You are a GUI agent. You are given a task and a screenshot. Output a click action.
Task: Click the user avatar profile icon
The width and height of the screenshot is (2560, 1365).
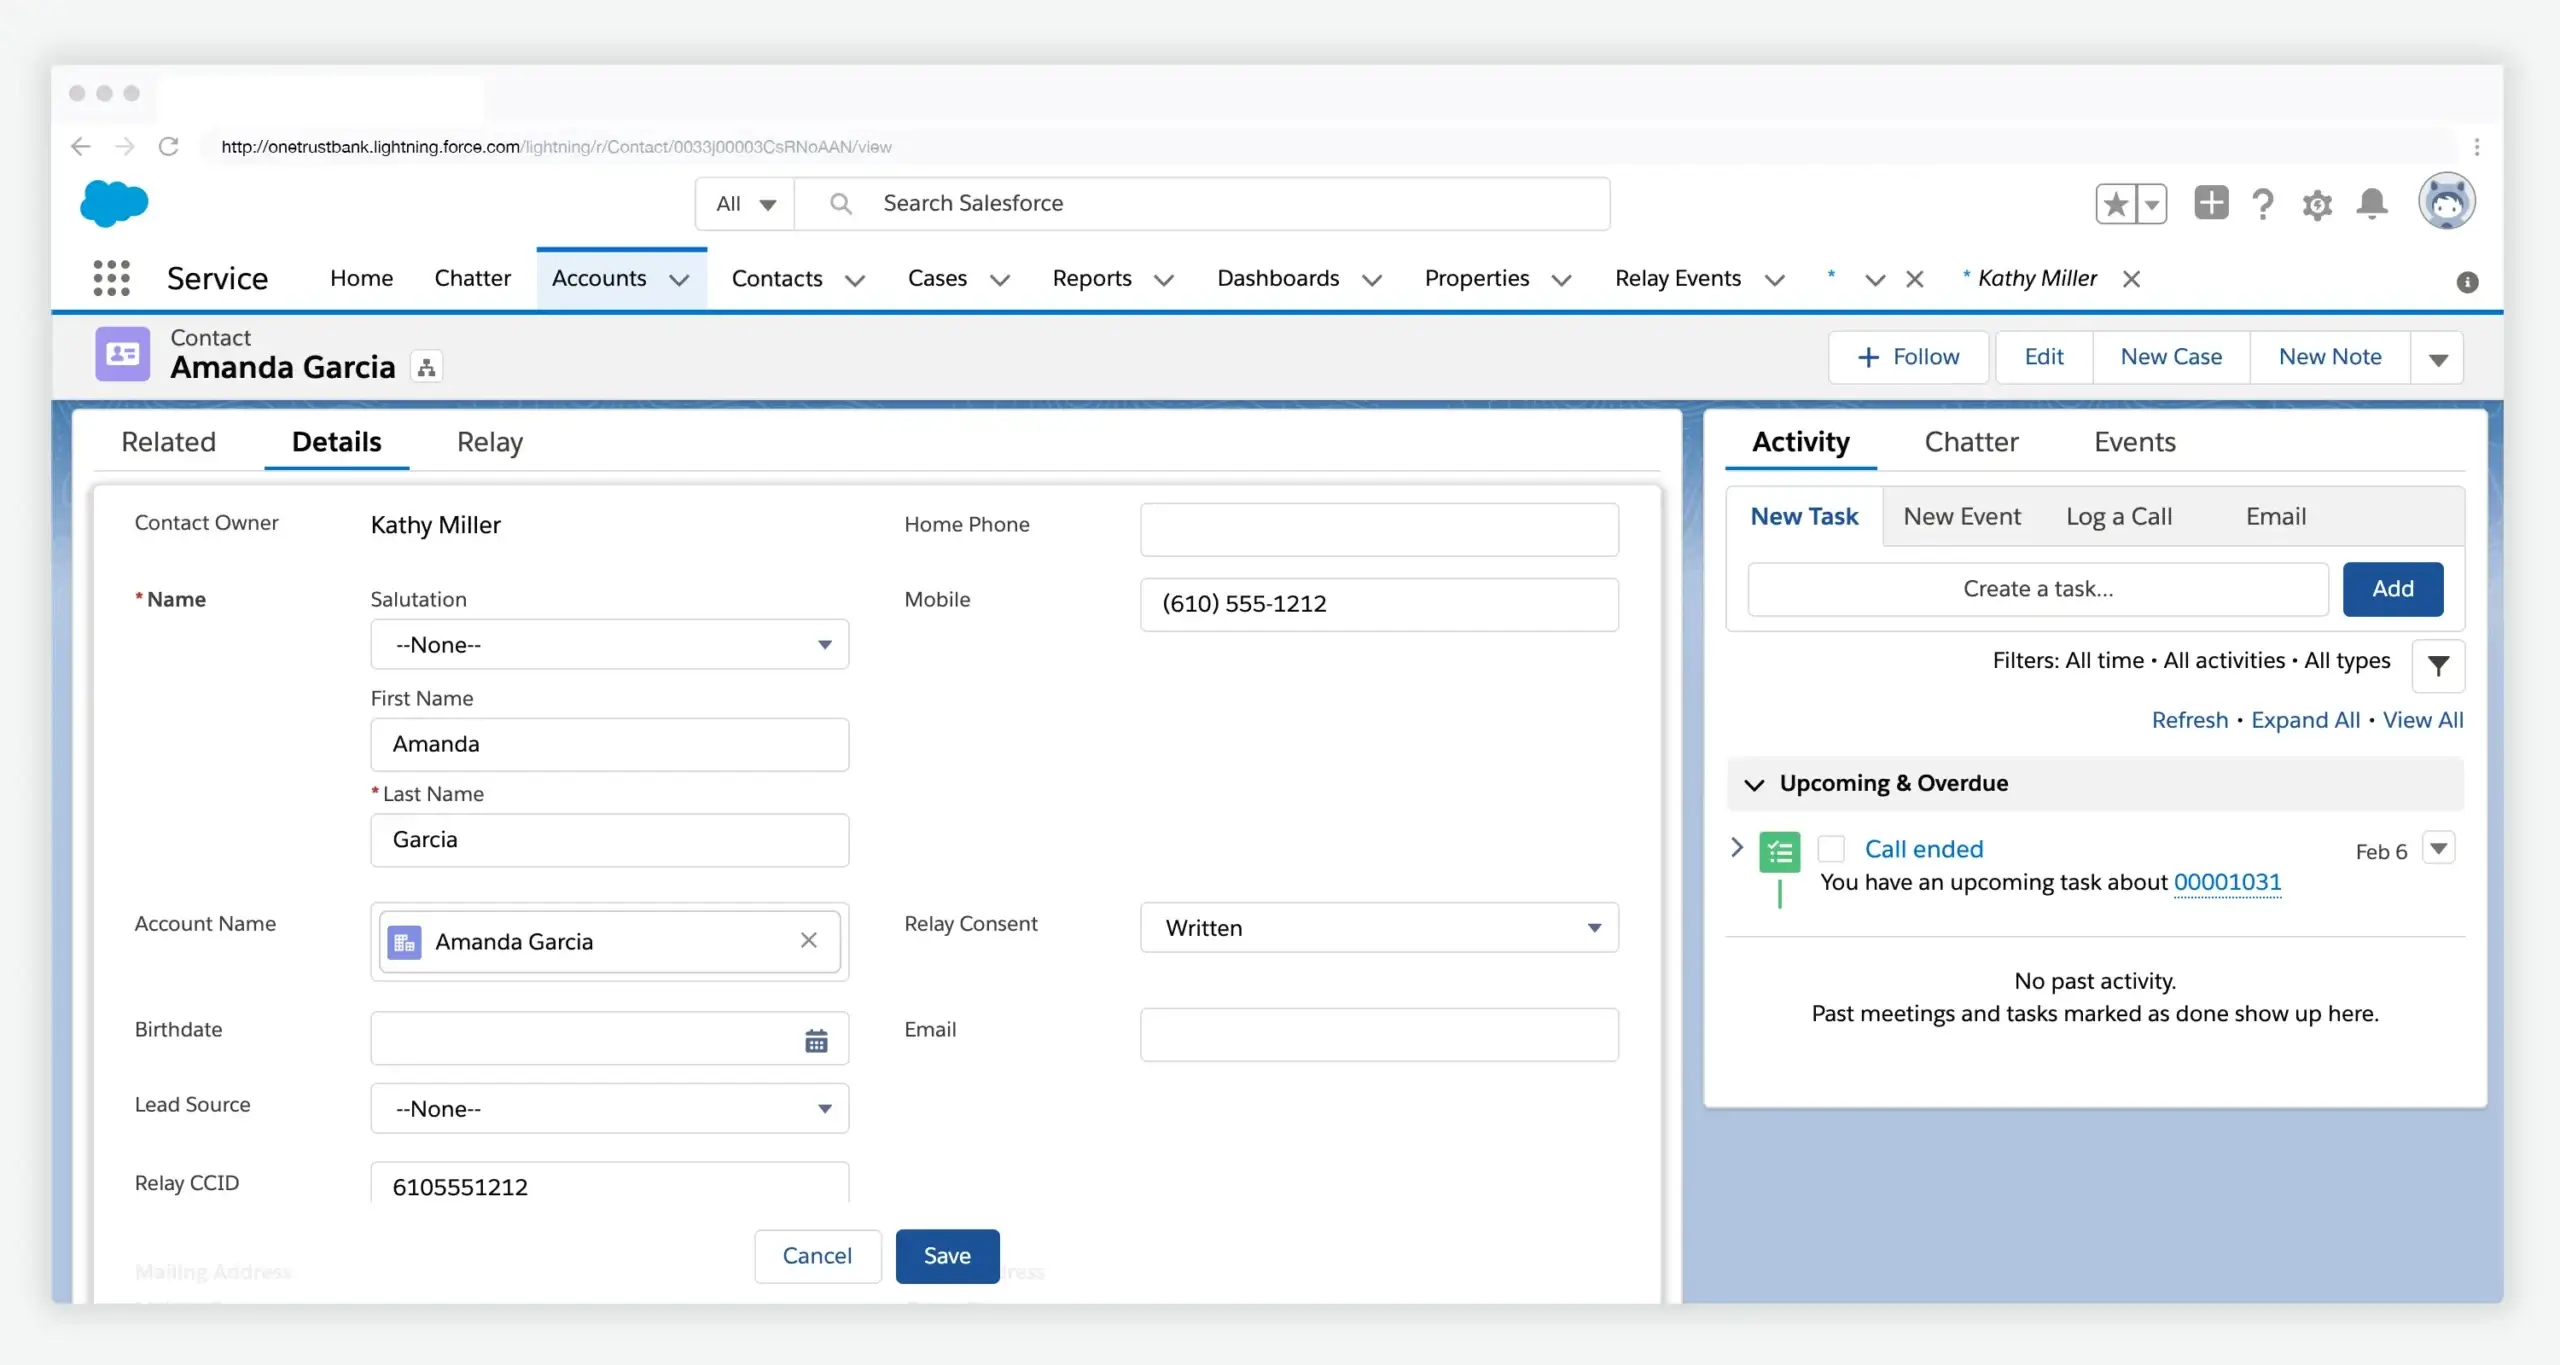click(2447, 201)
